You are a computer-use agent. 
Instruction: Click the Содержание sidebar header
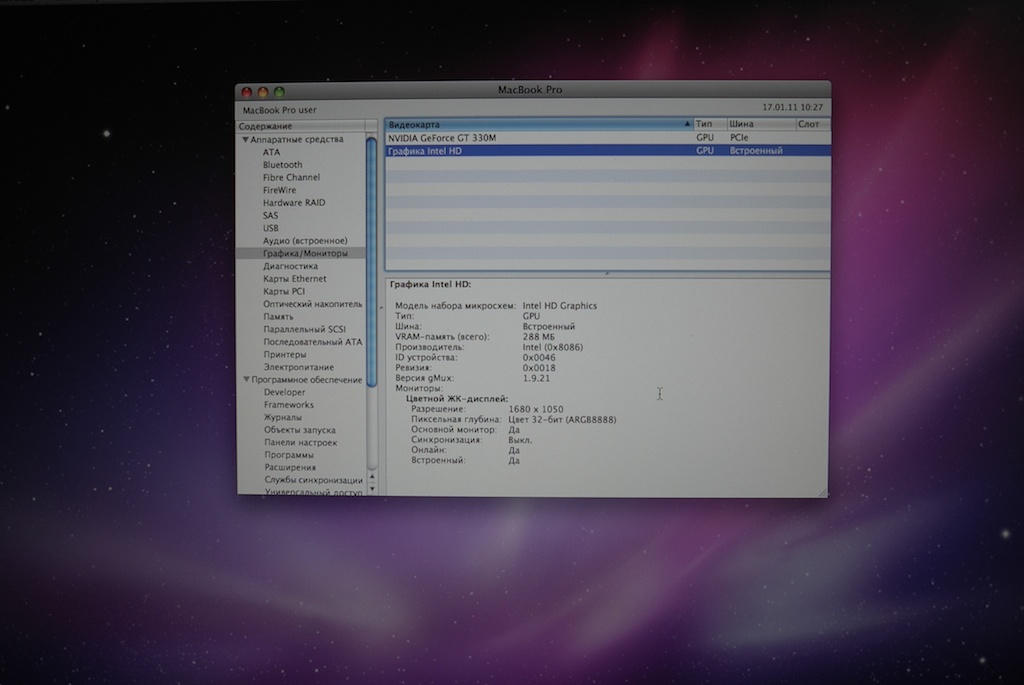tap(301, 126)
